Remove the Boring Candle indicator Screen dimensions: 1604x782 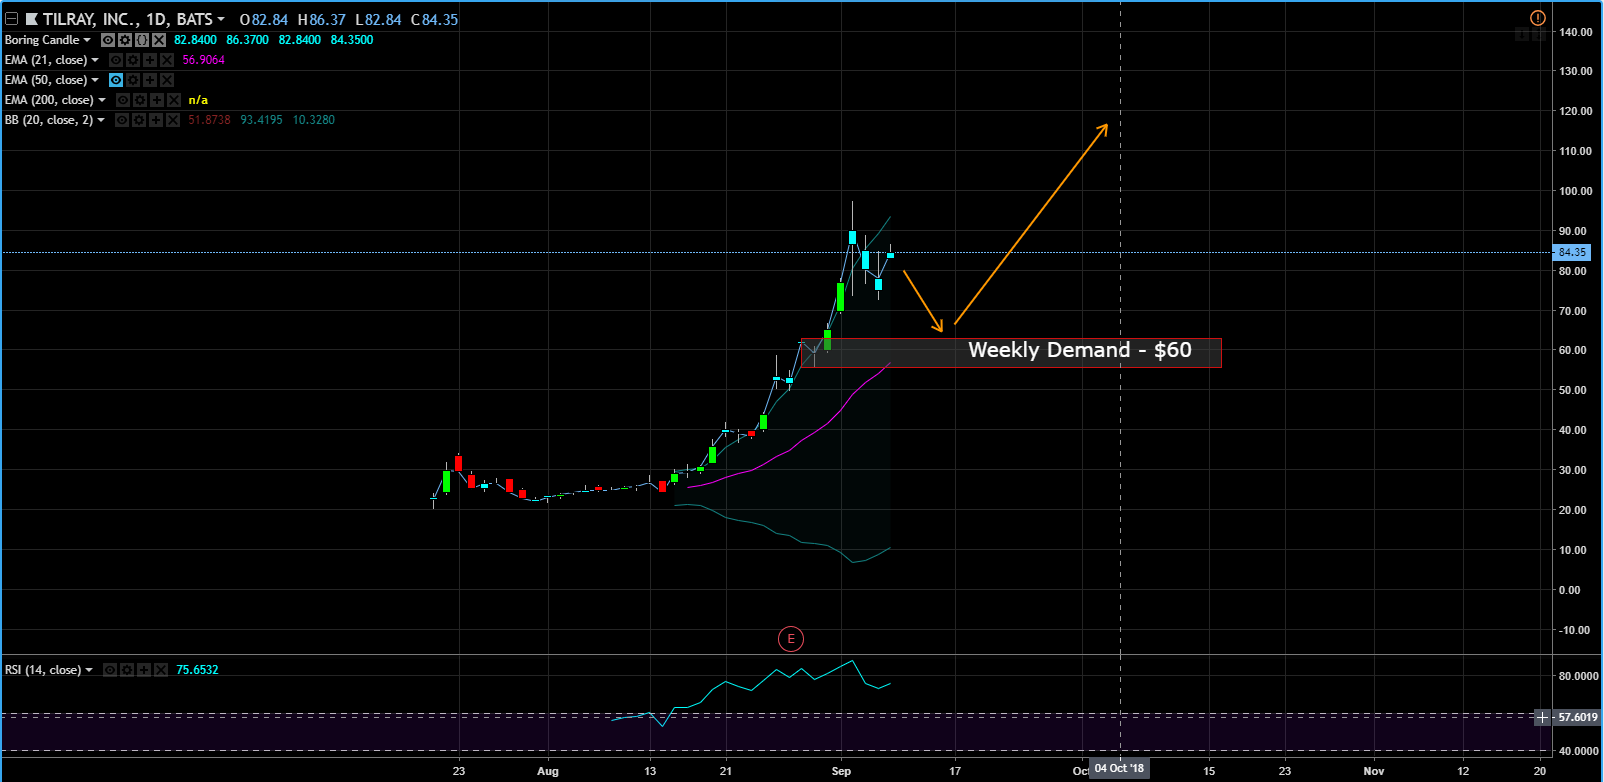[x=159, y=40]
